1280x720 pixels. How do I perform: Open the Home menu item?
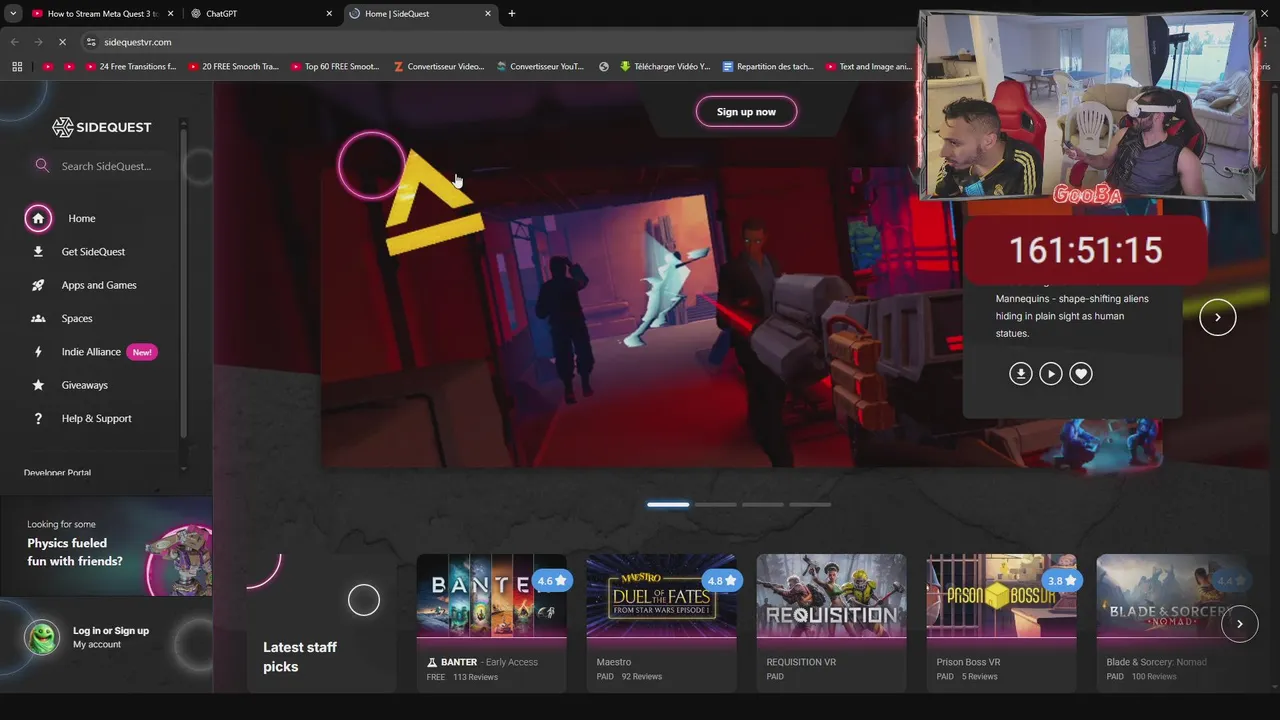82,218
